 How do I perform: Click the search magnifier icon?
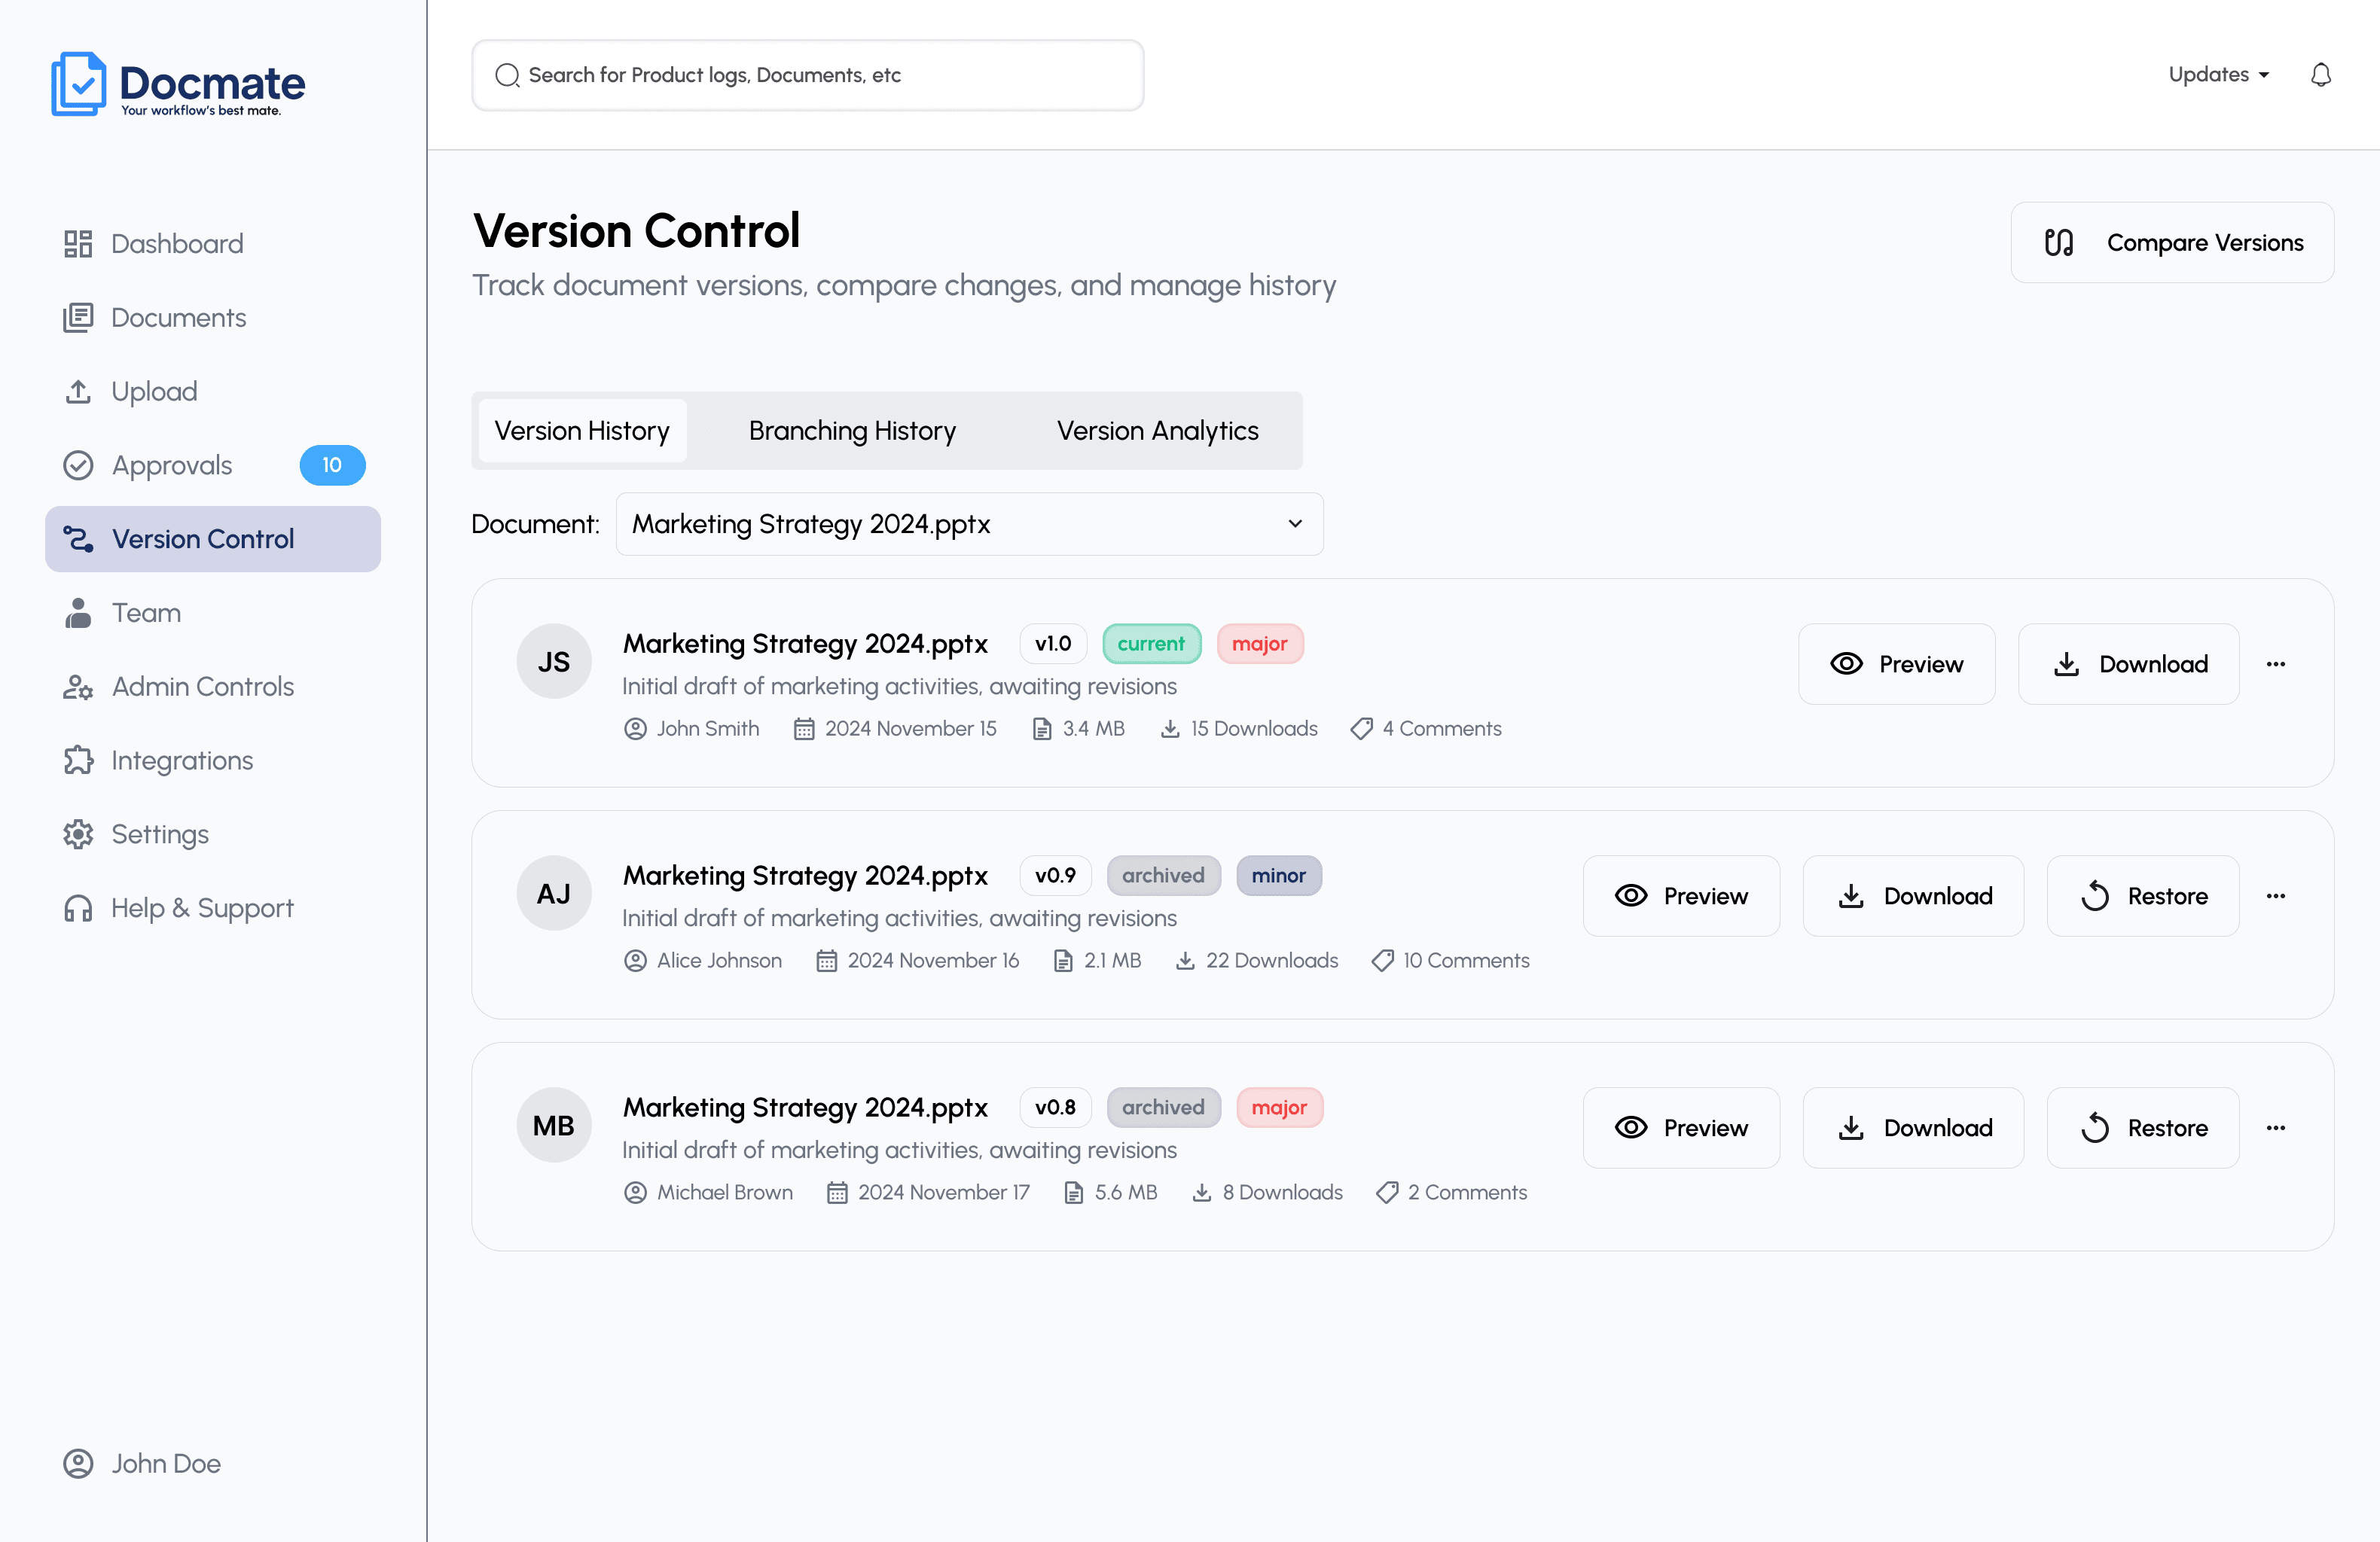click(x=507, y=75)
